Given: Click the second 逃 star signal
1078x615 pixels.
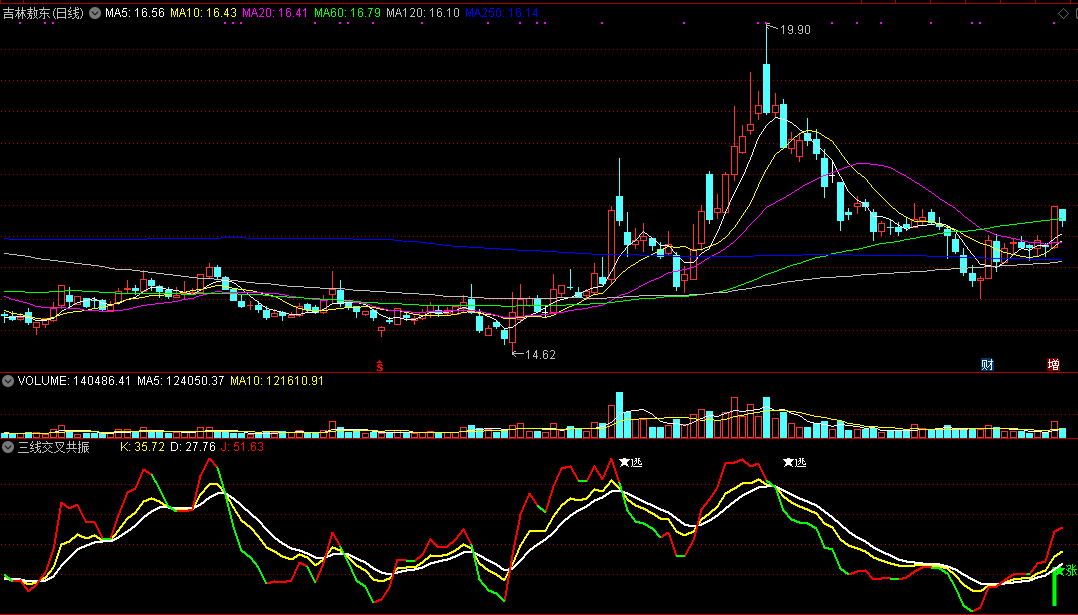Looking at the screenshot, I should point(794,462).
